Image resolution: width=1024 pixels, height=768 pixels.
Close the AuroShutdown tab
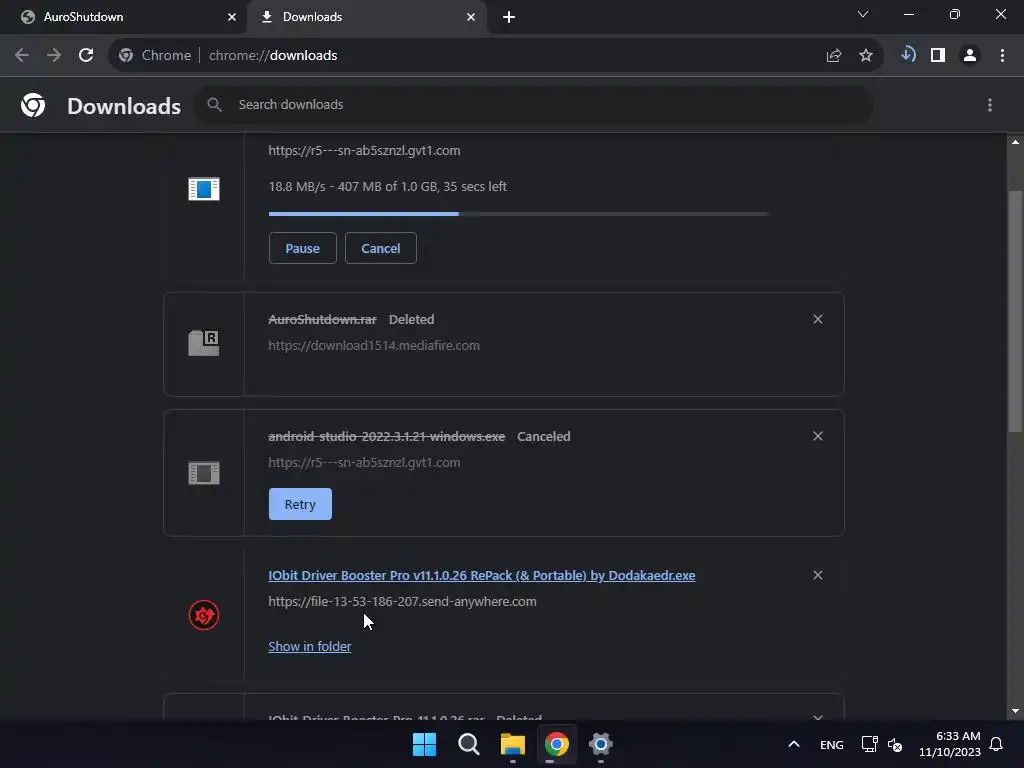click(232, 17)
